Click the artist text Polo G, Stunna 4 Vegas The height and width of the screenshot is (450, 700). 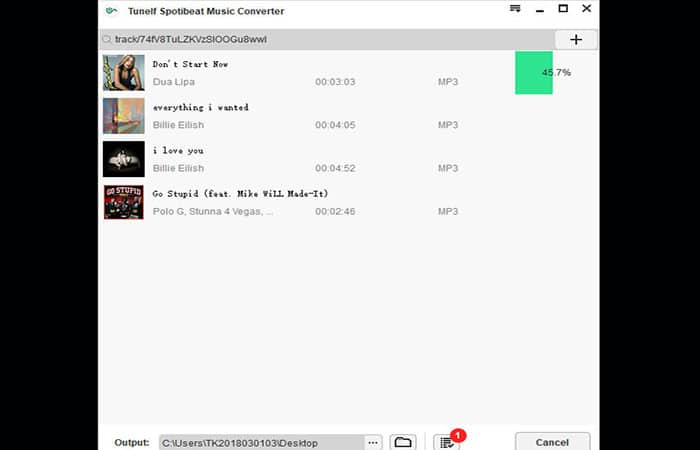213,212
